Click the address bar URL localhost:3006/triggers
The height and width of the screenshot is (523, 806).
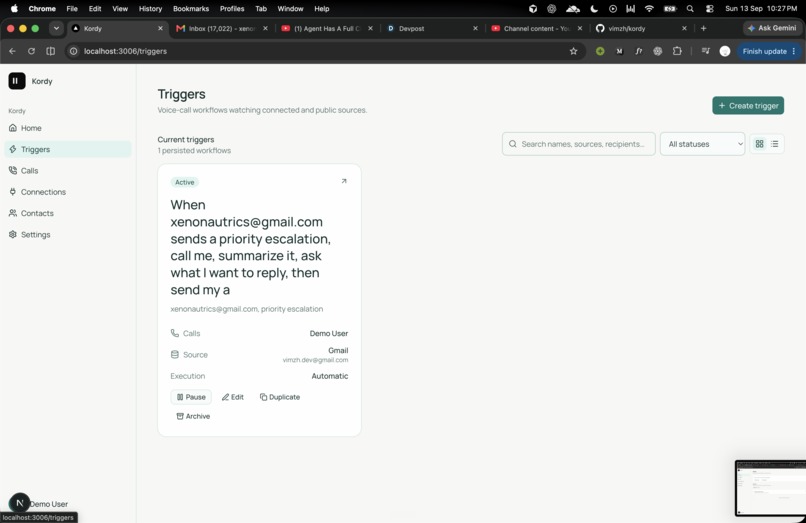[125, 51]
